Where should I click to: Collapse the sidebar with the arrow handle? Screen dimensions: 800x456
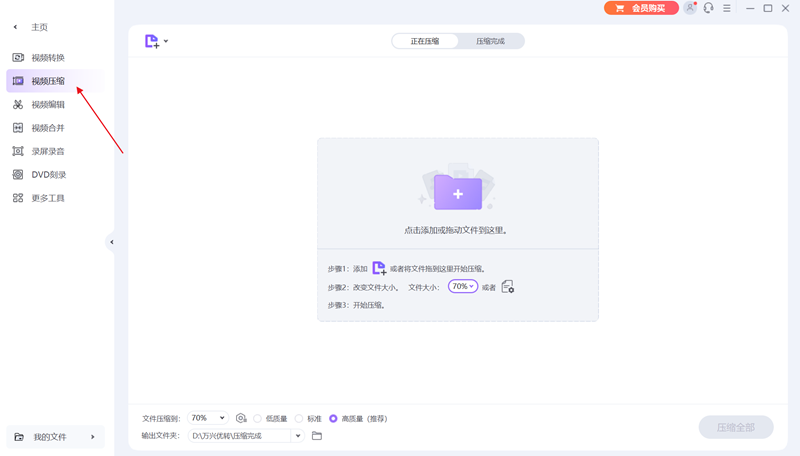coord(111,242)
